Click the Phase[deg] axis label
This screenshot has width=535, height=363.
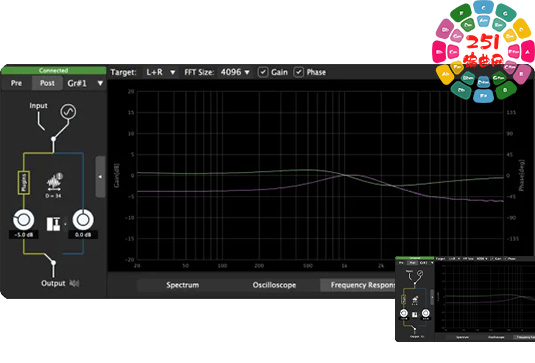click(522, 175)
